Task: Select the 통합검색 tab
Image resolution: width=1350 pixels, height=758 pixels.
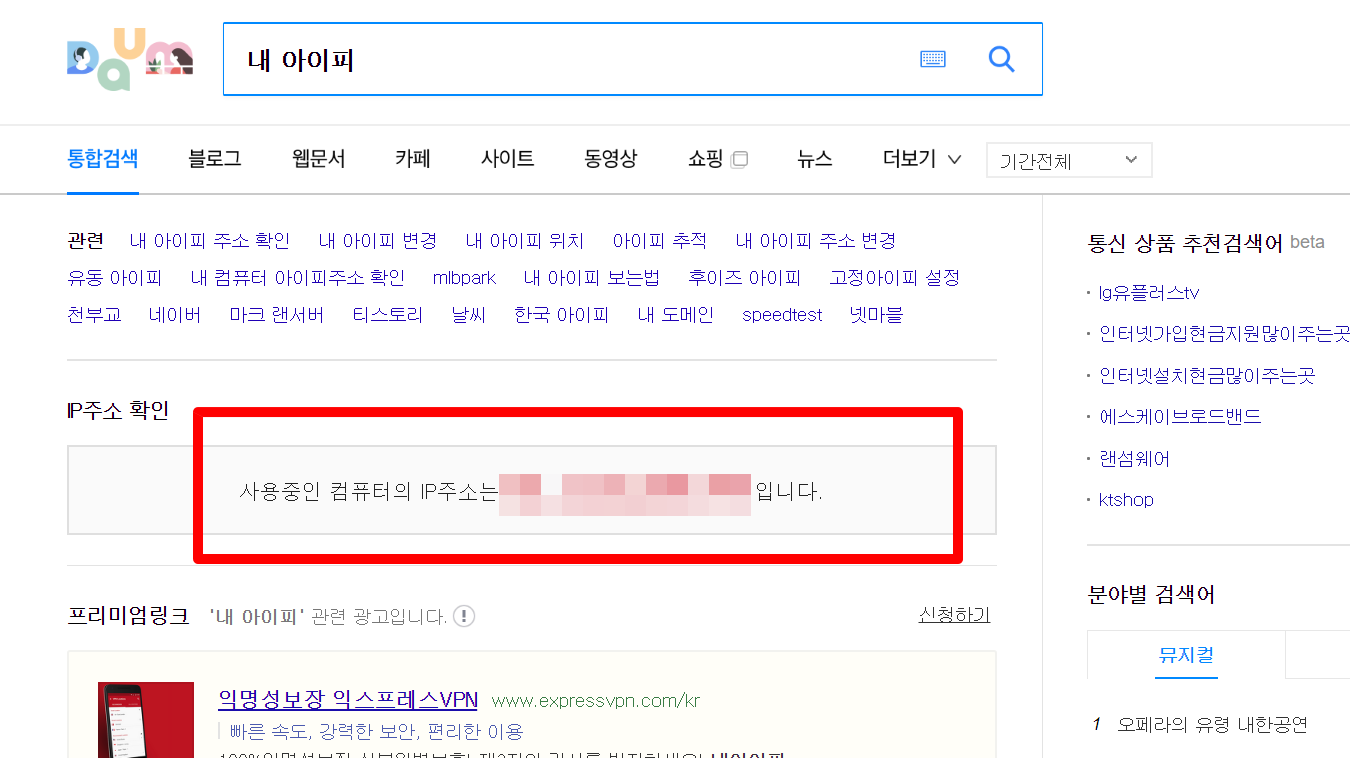Action: (102, 158)
